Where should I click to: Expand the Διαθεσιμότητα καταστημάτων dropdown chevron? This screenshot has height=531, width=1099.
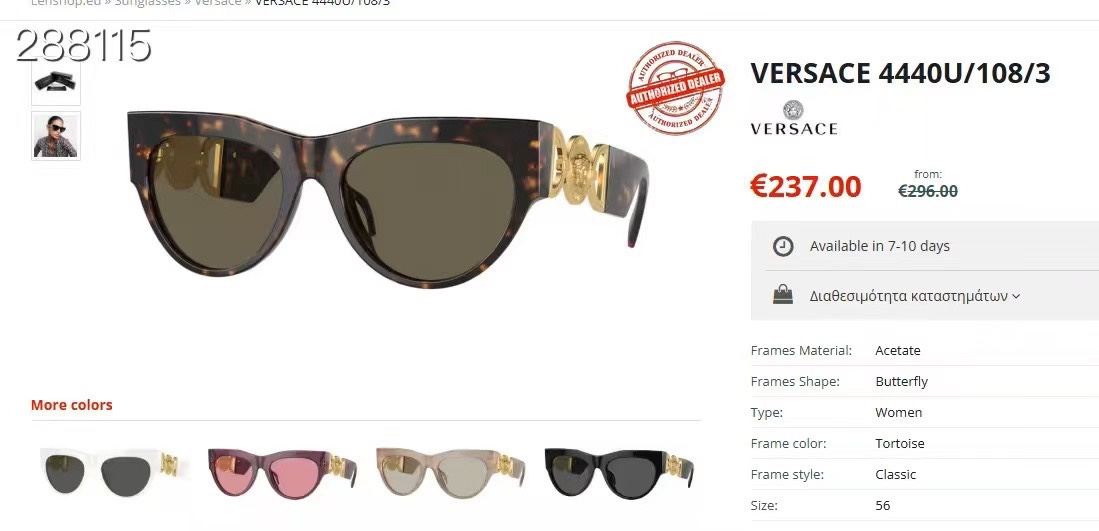pos(1016,296)
